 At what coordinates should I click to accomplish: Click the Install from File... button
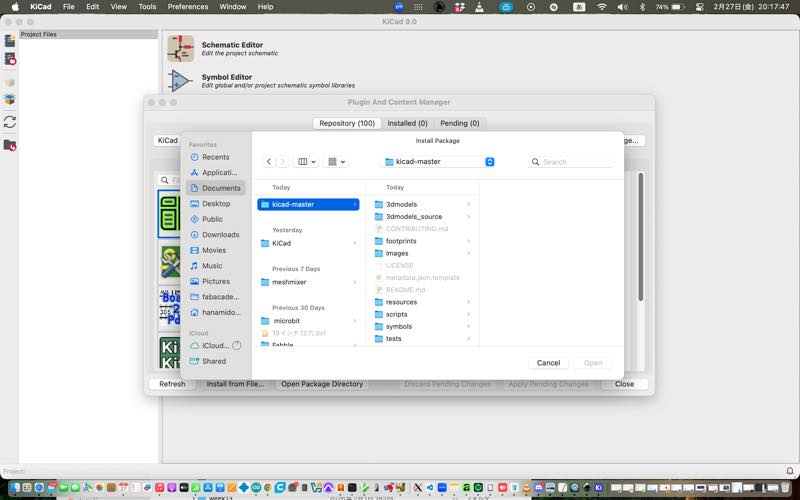[235, 384]
